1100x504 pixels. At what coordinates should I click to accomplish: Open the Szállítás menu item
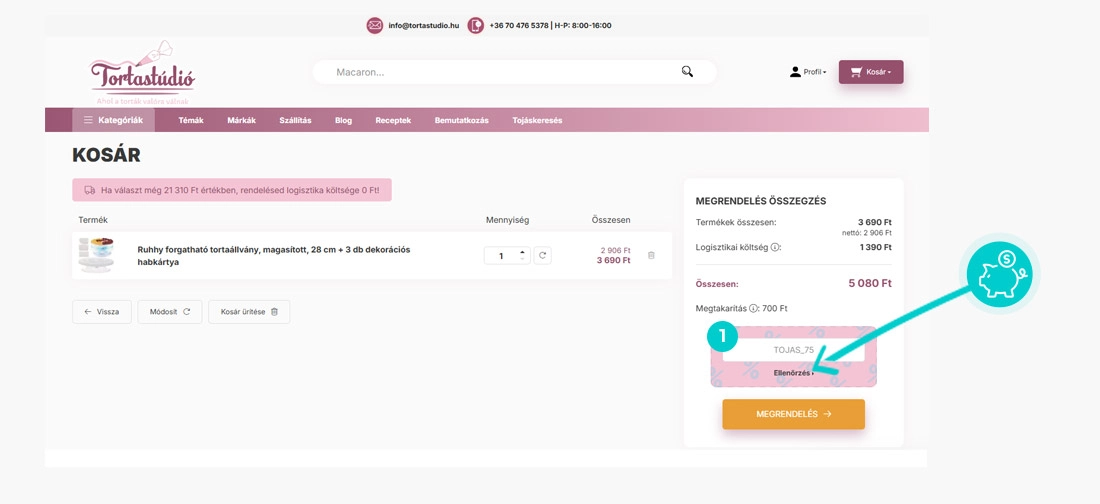pyautogui.click(x=295, y=120)
